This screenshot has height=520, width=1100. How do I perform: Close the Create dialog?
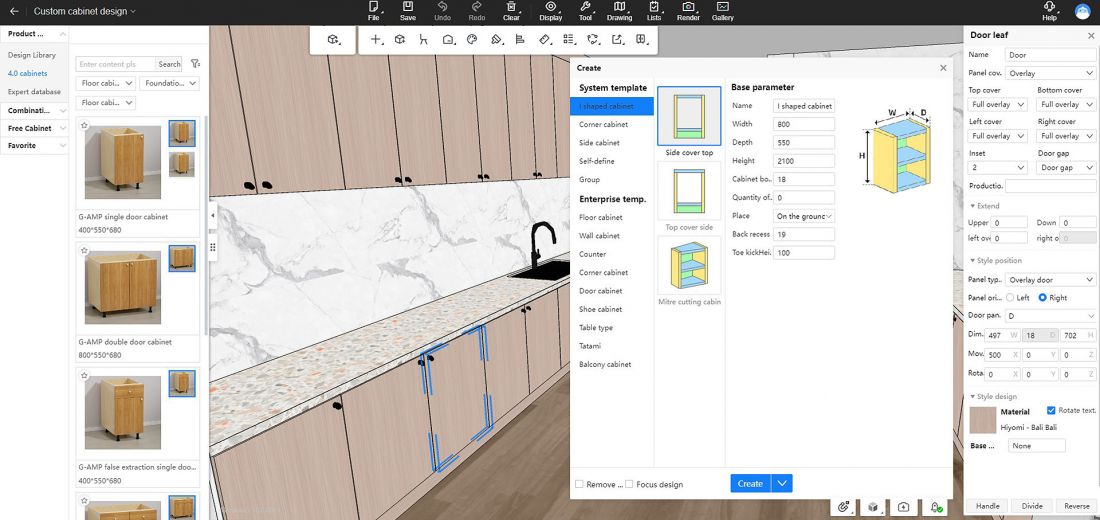[943, 68]
